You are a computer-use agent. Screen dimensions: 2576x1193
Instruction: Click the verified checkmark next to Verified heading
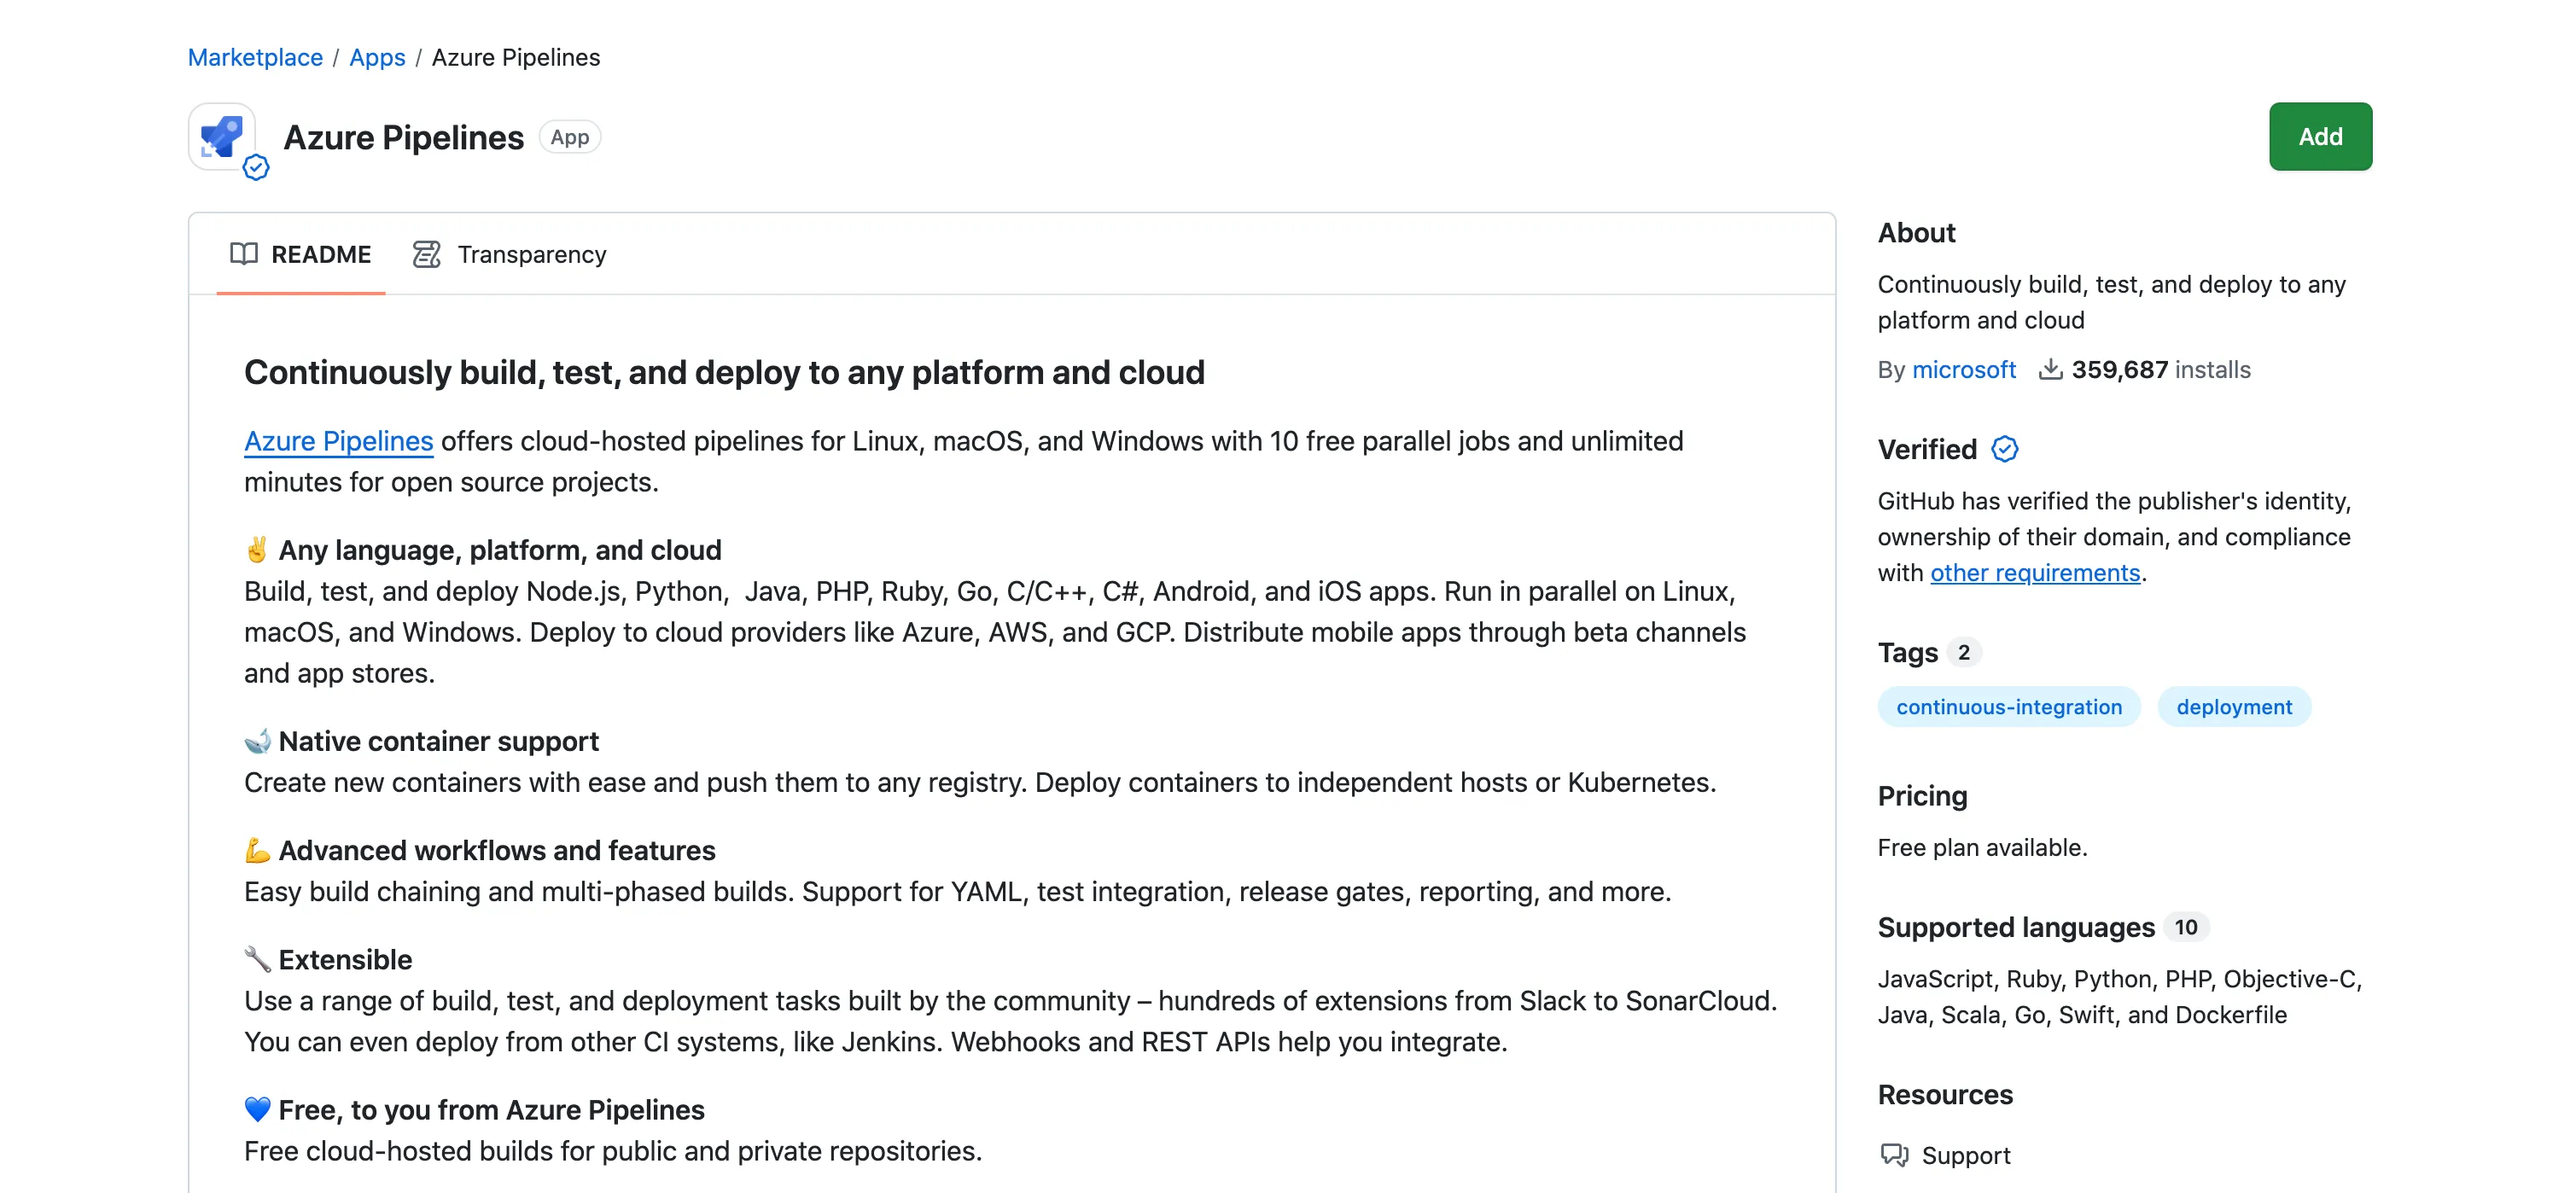2004,450
